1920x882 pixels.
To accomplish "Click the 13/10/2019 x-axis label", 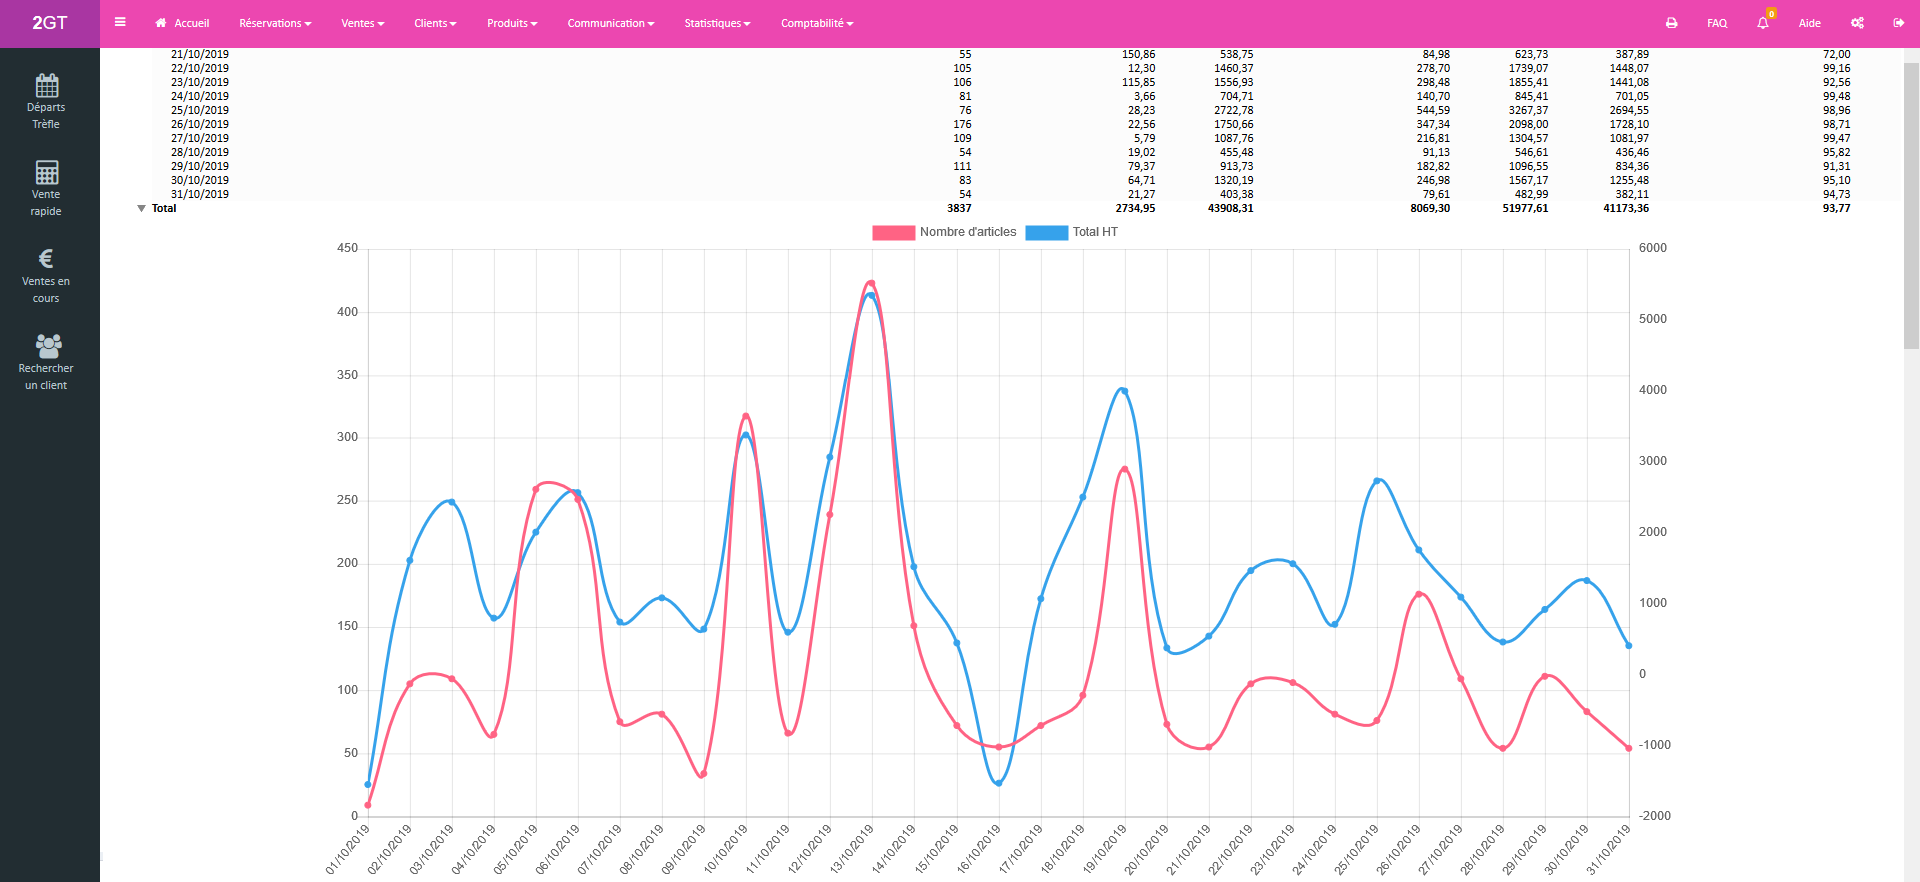I will [852, 849].
